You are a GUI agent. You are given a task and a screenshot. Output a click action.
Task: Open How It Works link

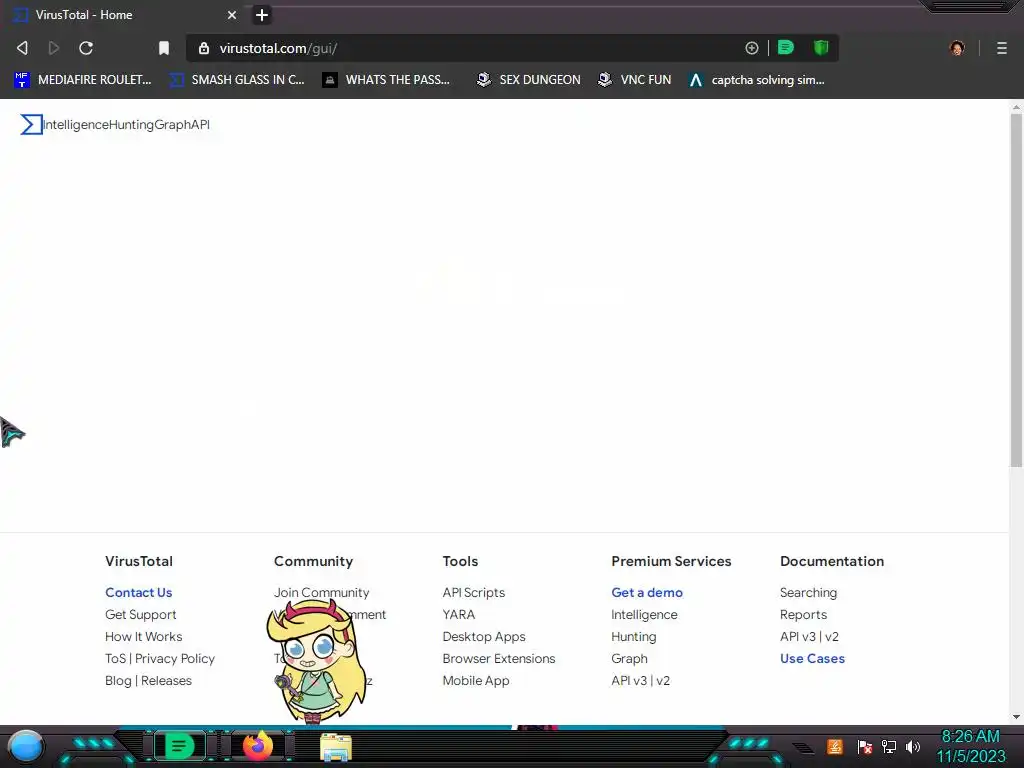(144, 637)
